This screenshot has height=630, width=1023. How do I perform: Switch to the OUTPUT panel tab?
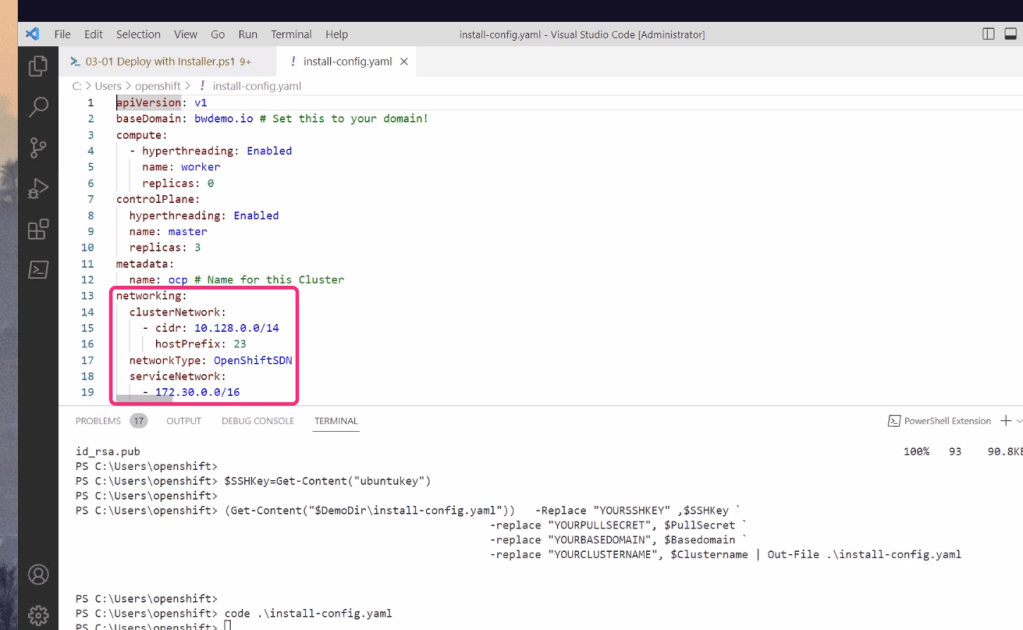click(183, 421)
